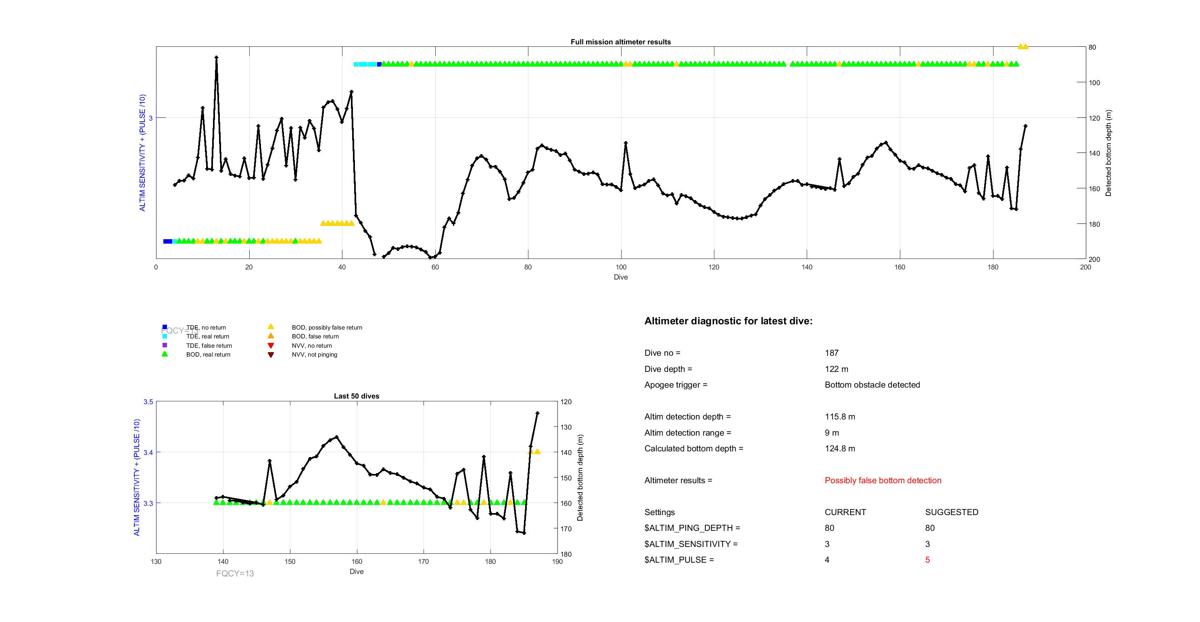Click 'Detected bottom depth (m)' label of full mission chart
The height and width of the screenshot is (622, 1200).
[x=1109, y=153]
